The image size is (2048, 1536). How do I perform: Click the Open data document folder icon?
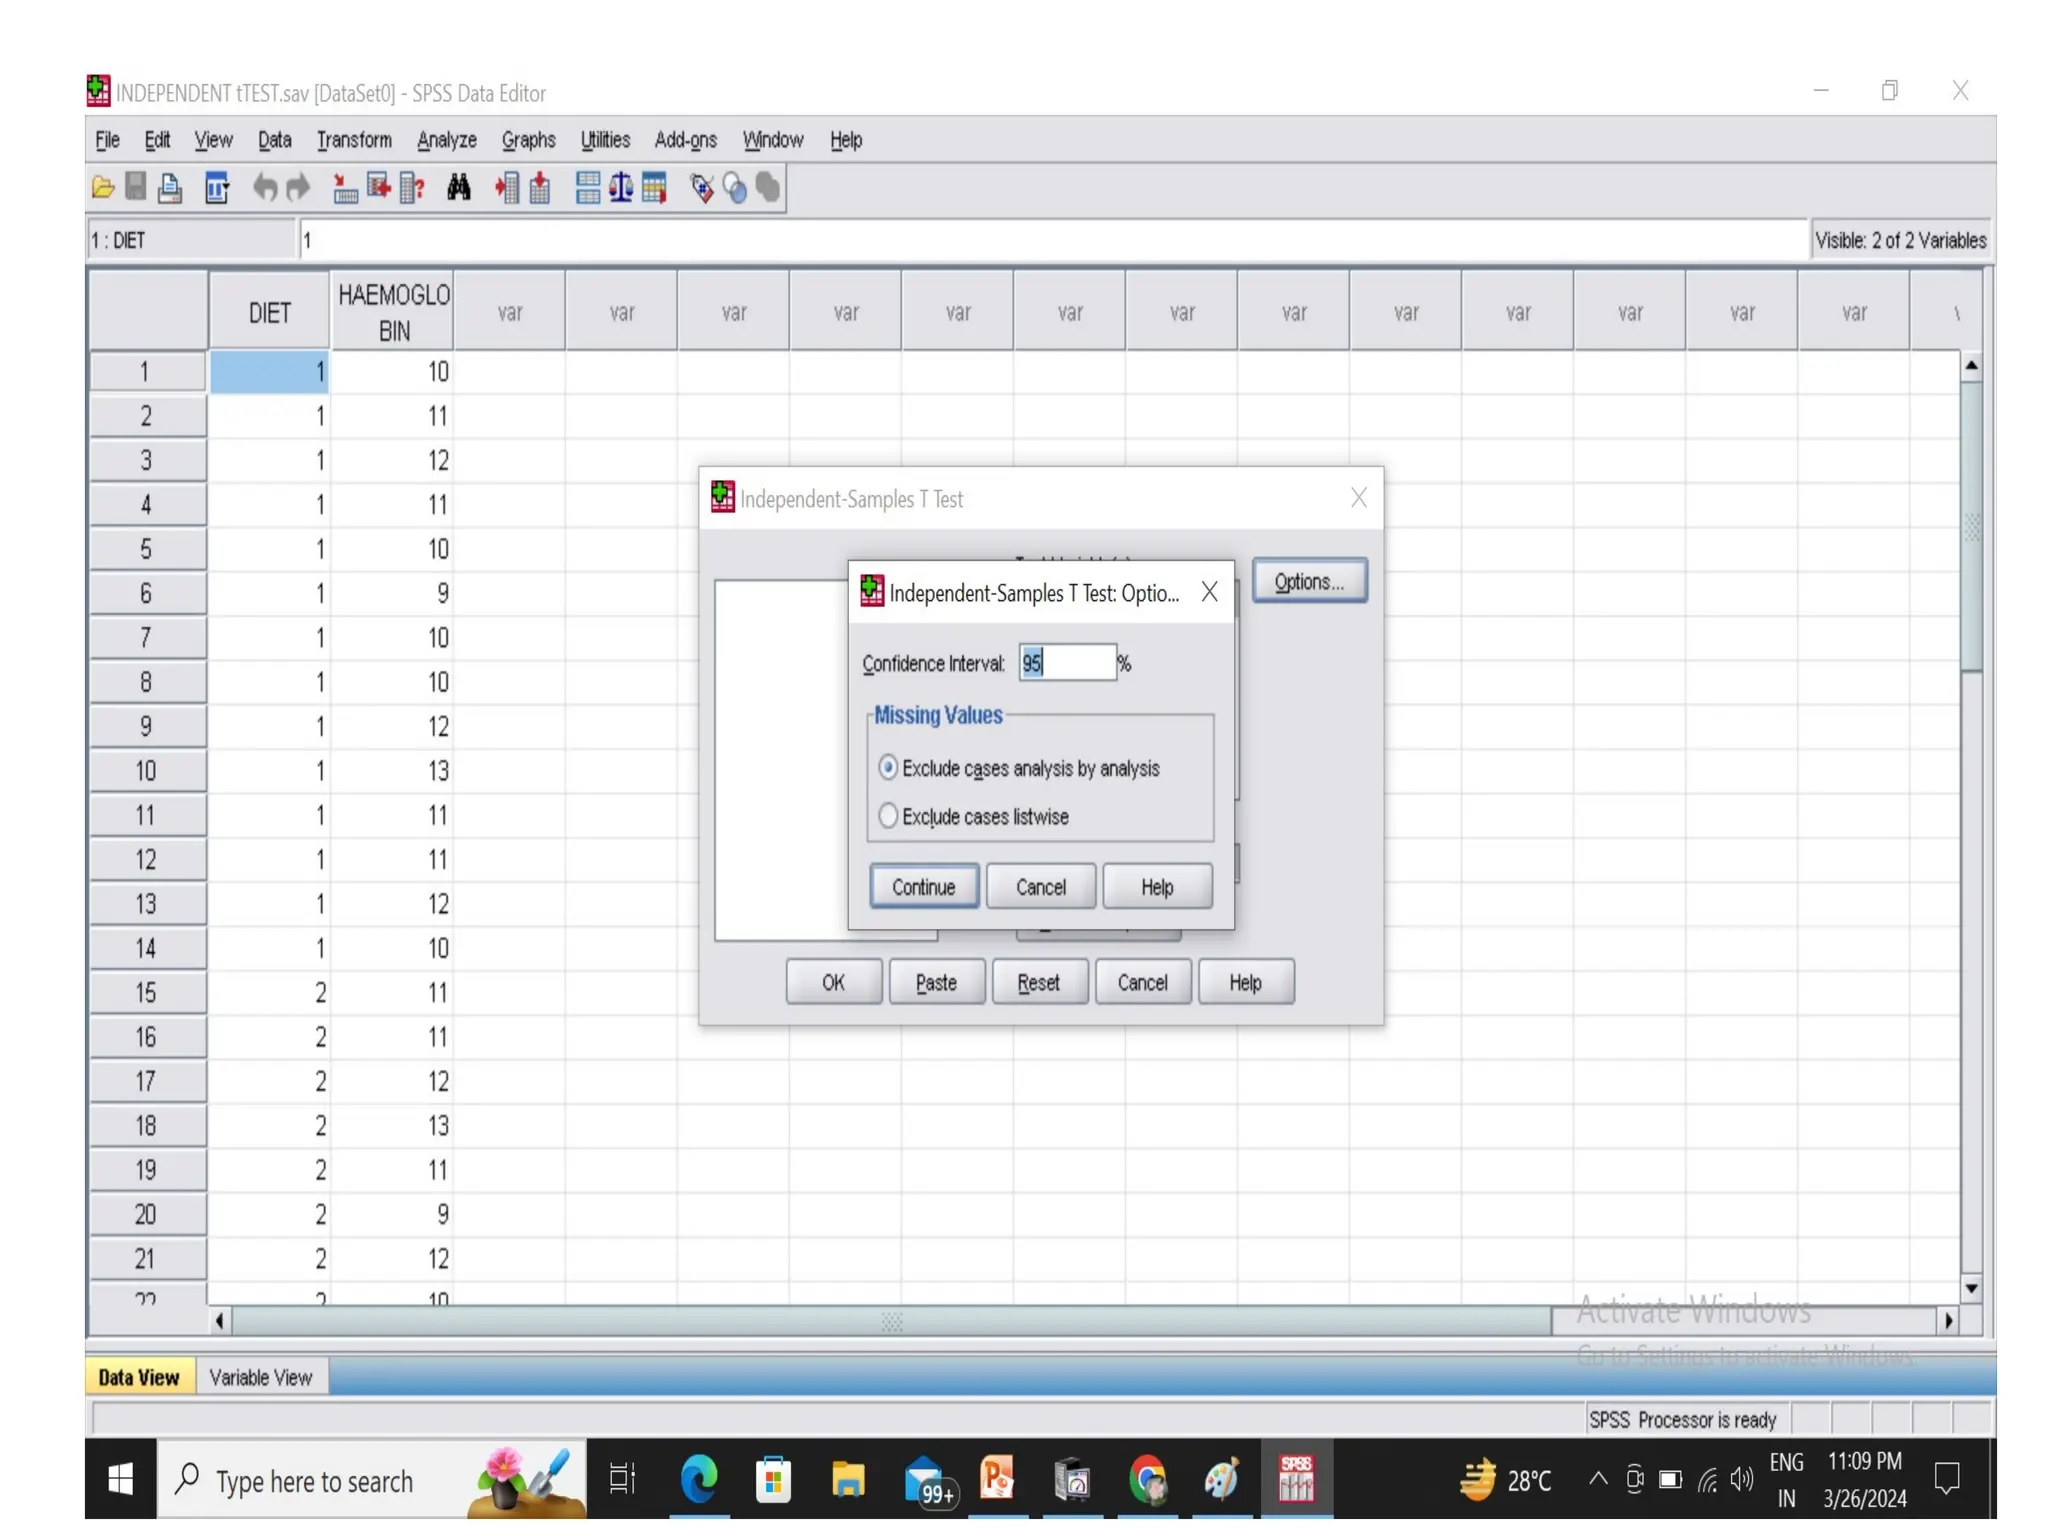[102, 187]
